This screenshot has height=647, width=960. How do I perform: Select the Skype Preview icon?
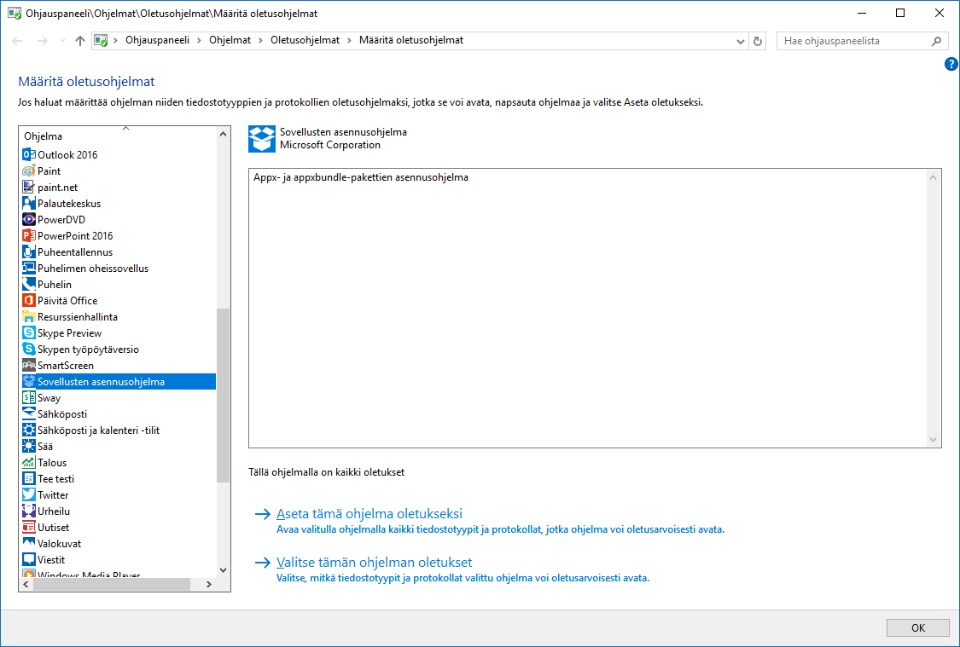click(28, 333)
